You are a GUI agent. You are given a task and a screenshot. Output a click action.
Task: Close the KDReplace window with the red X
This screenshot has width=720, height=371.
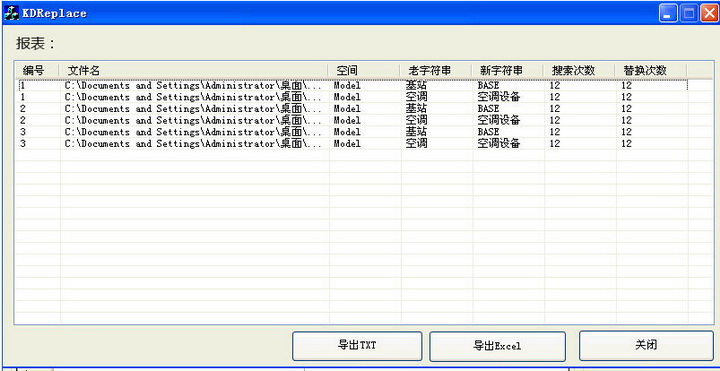[x=709, y=13]
